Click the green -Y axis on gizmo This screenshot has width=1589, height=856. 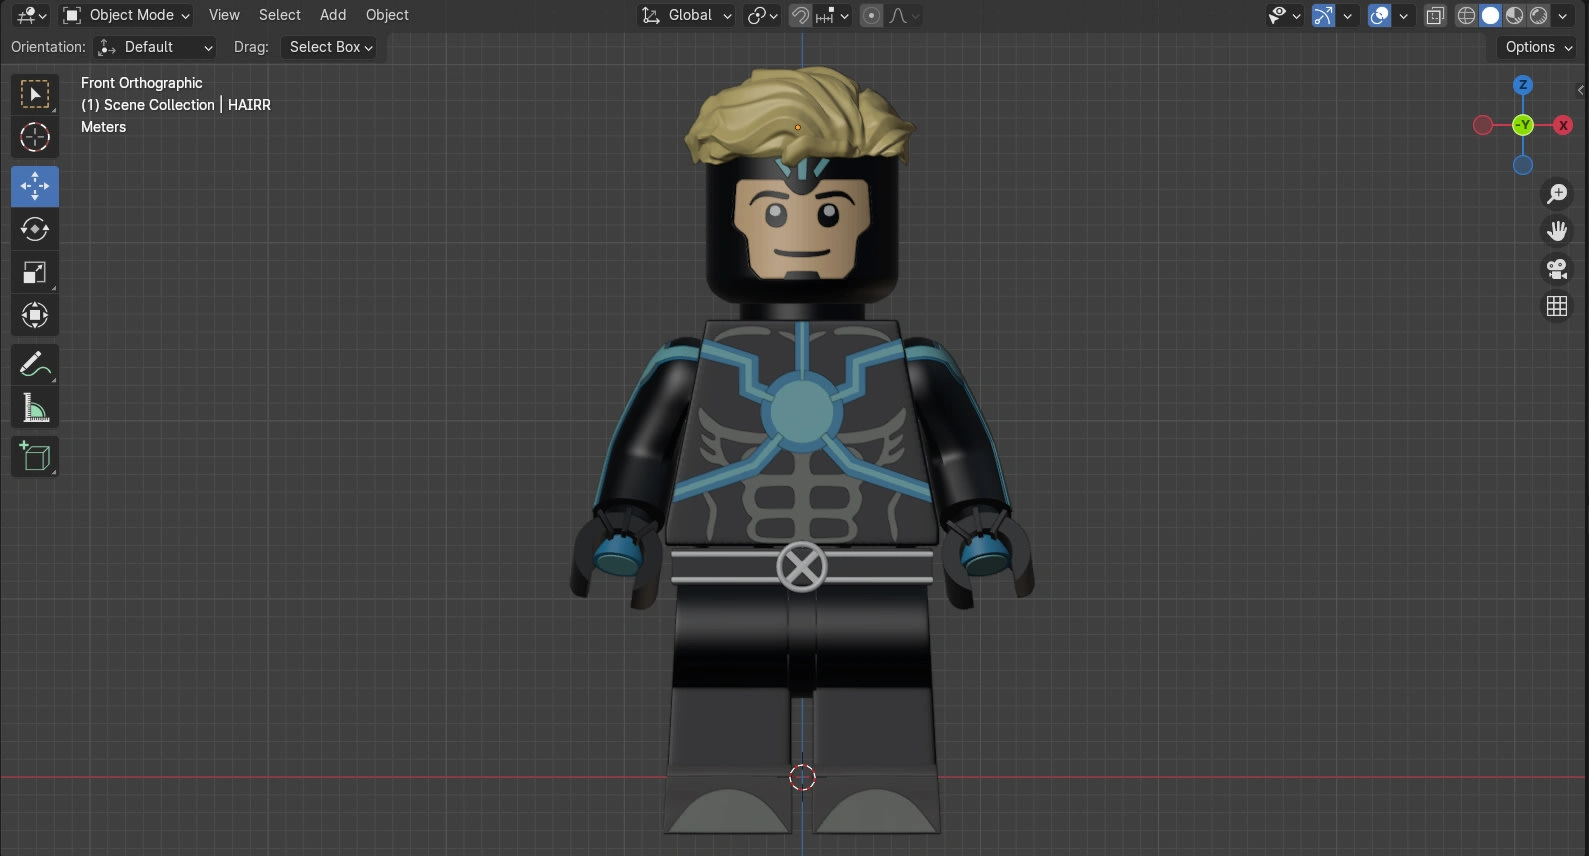tap(1523, 125)
